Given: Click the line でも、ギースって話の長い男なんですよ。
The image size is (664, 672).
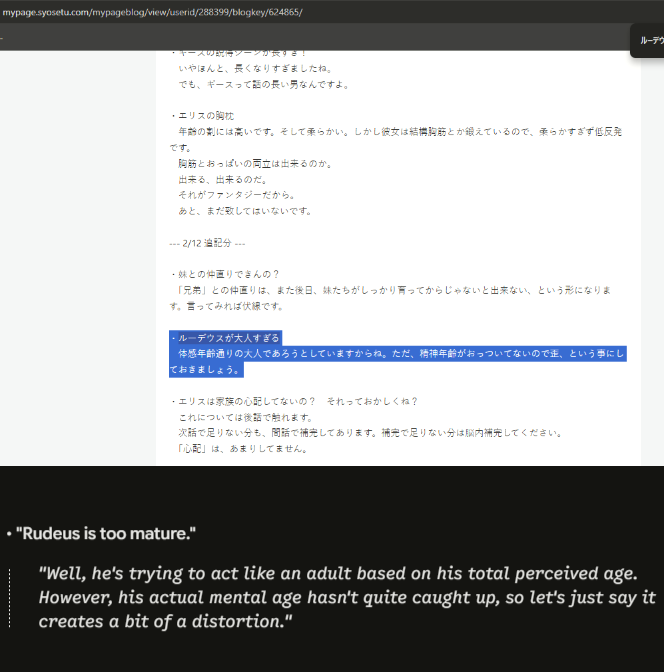Looking at the screenshot, I should (264, 84).
